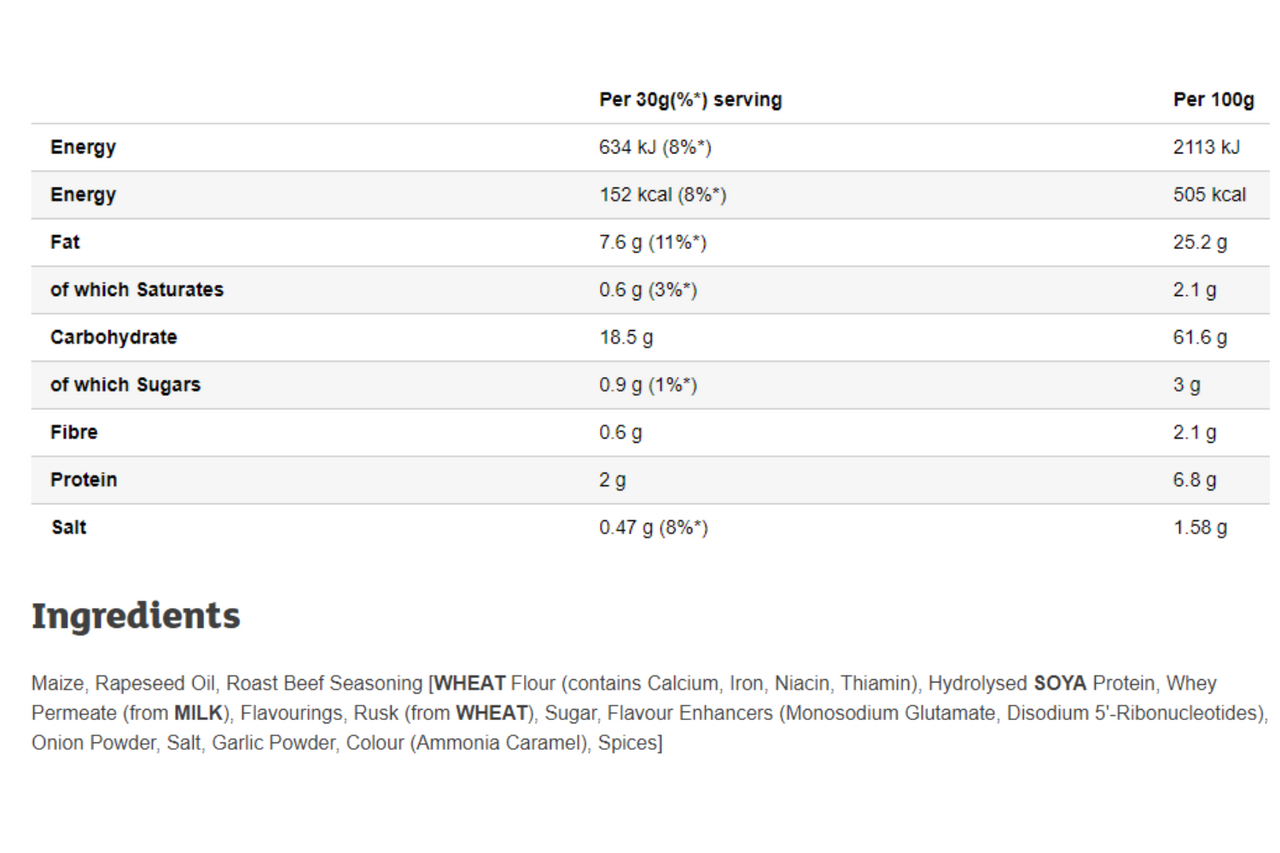This screenshot has width=1280, height=853.
Task: Click the 'of which Sugars' row label
Action: pos(125,385)
